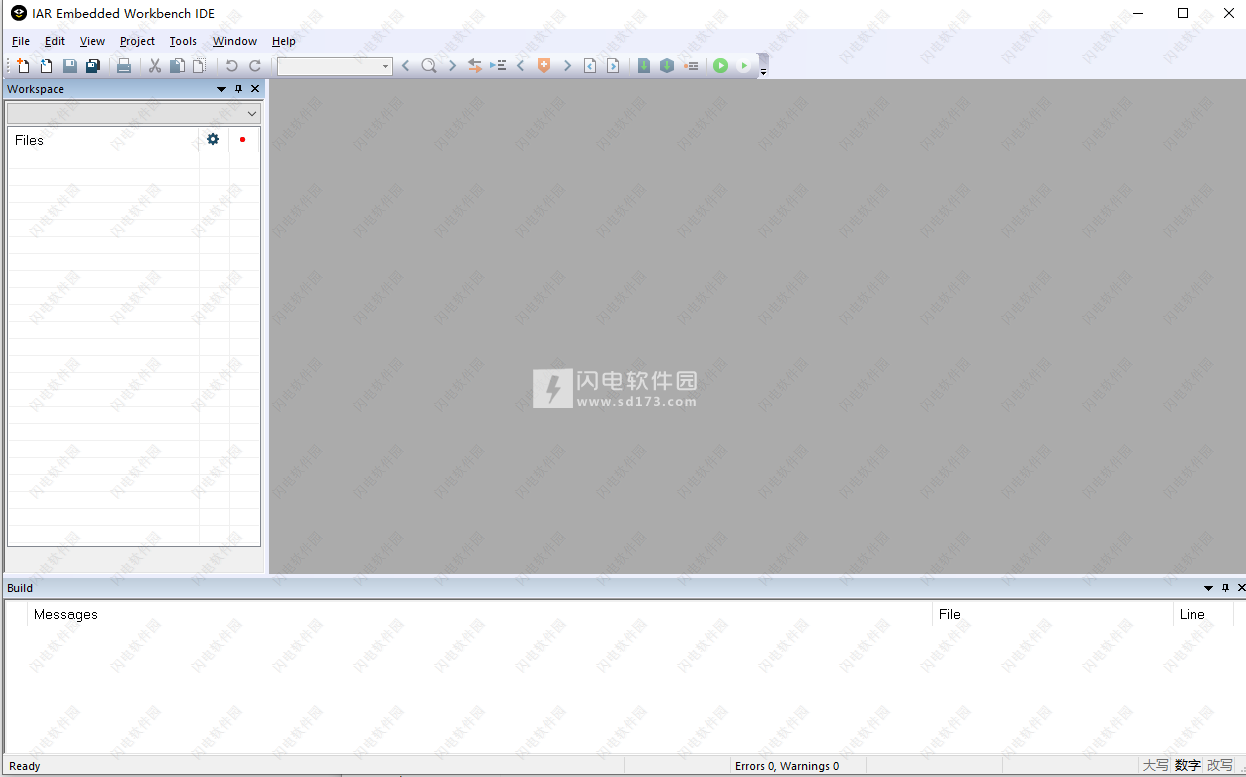Open the Build panel position menu arrow

pos(1208,588)
